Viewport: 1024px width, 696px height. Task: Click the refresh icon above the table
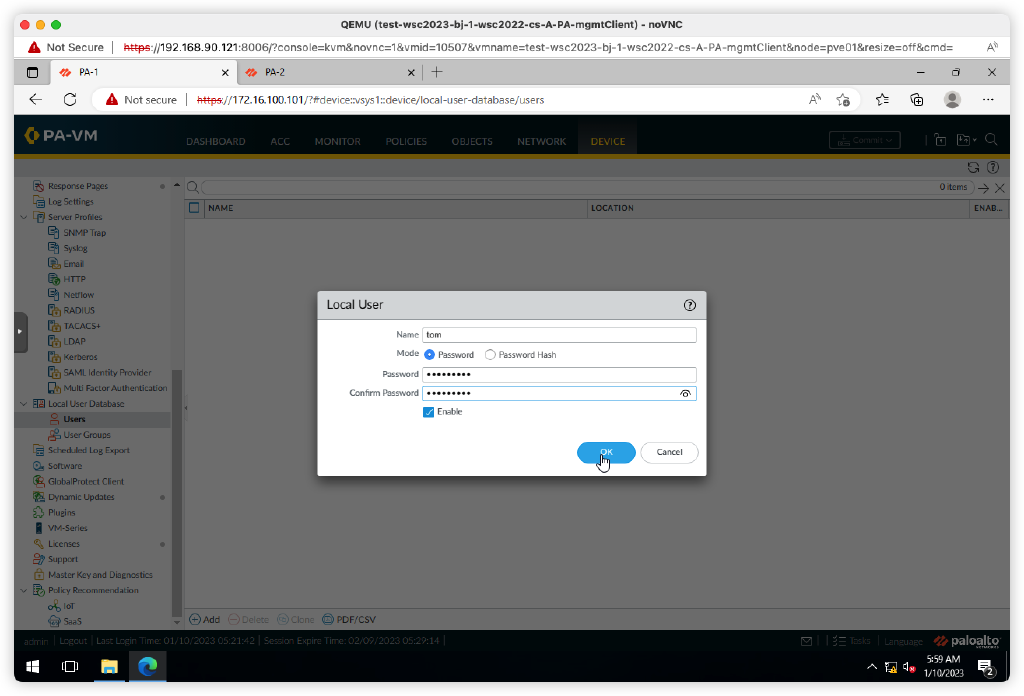coord(973,168)
